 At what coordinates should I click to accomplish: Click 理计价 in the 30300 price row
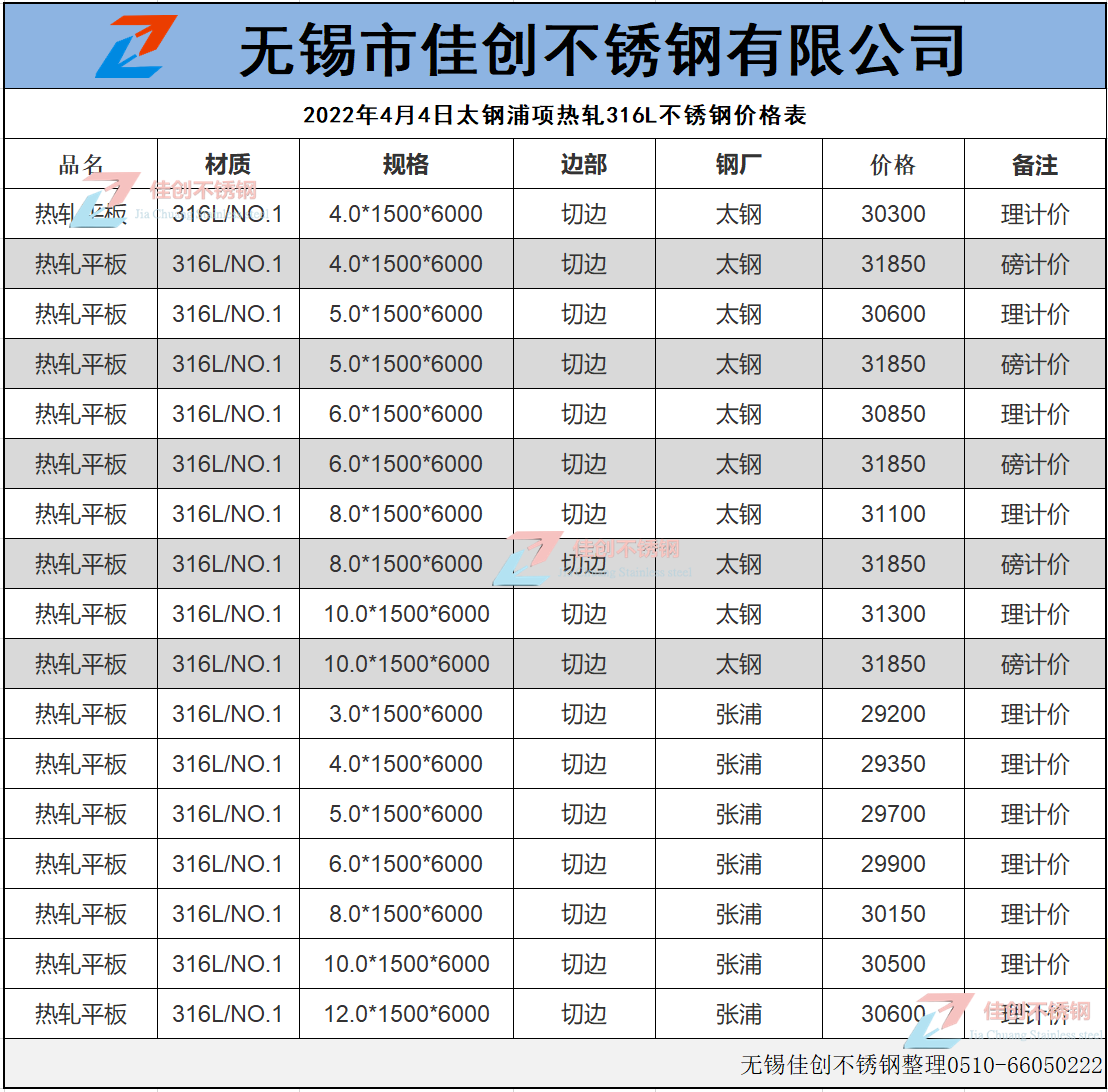tap(1035, 213)
